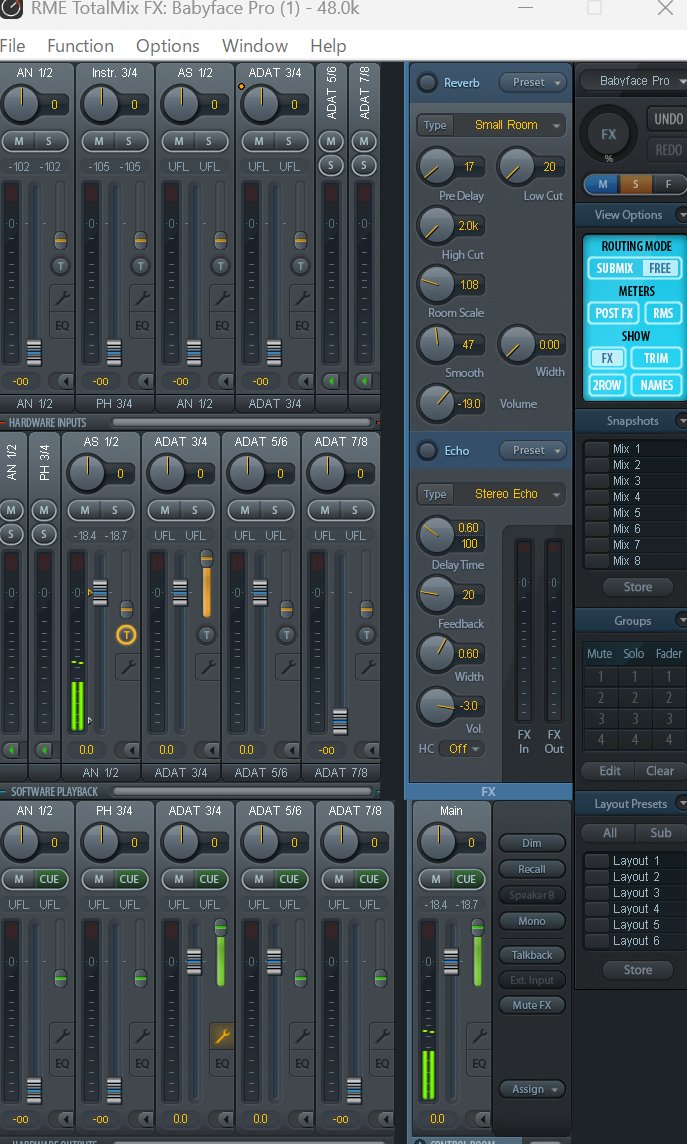The image size is (687, 1144).
Task: Collapse the View Options section
Action: click(682, 214)
